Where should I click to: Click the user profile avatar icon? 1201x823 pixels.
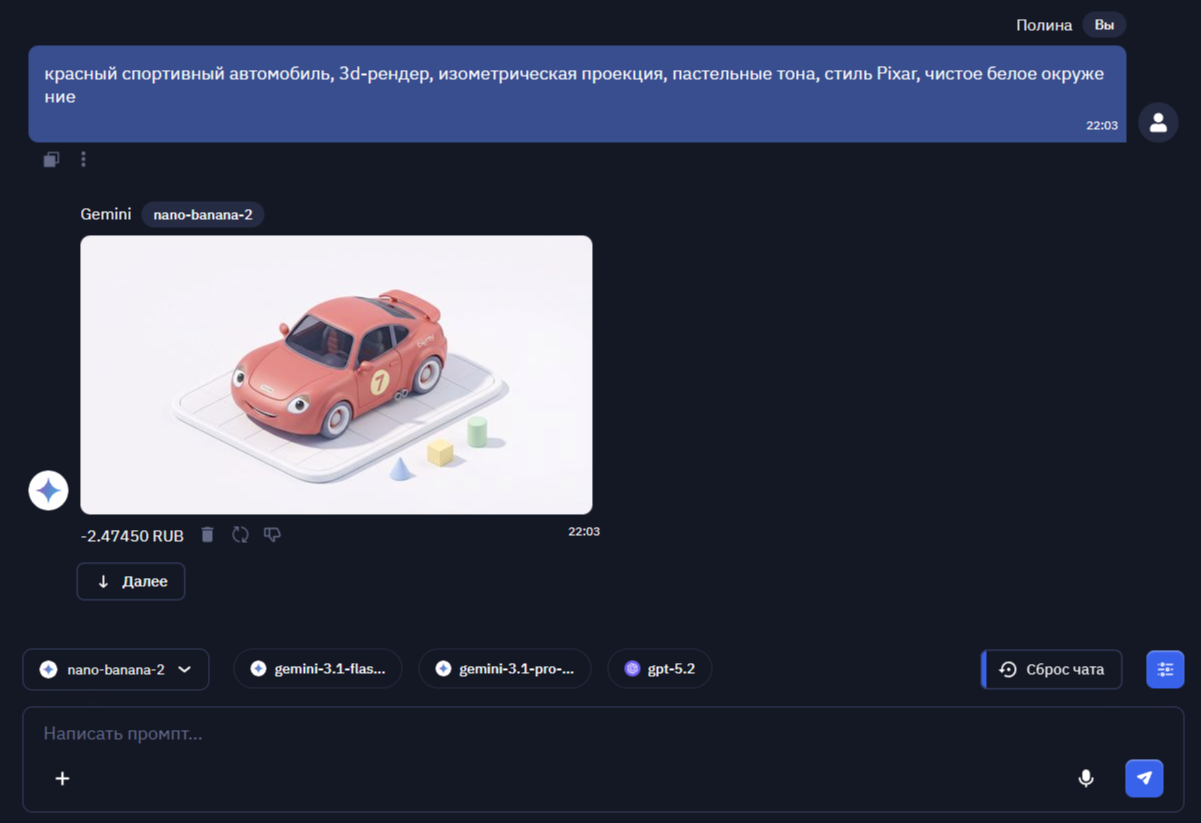click(1158, 123)
